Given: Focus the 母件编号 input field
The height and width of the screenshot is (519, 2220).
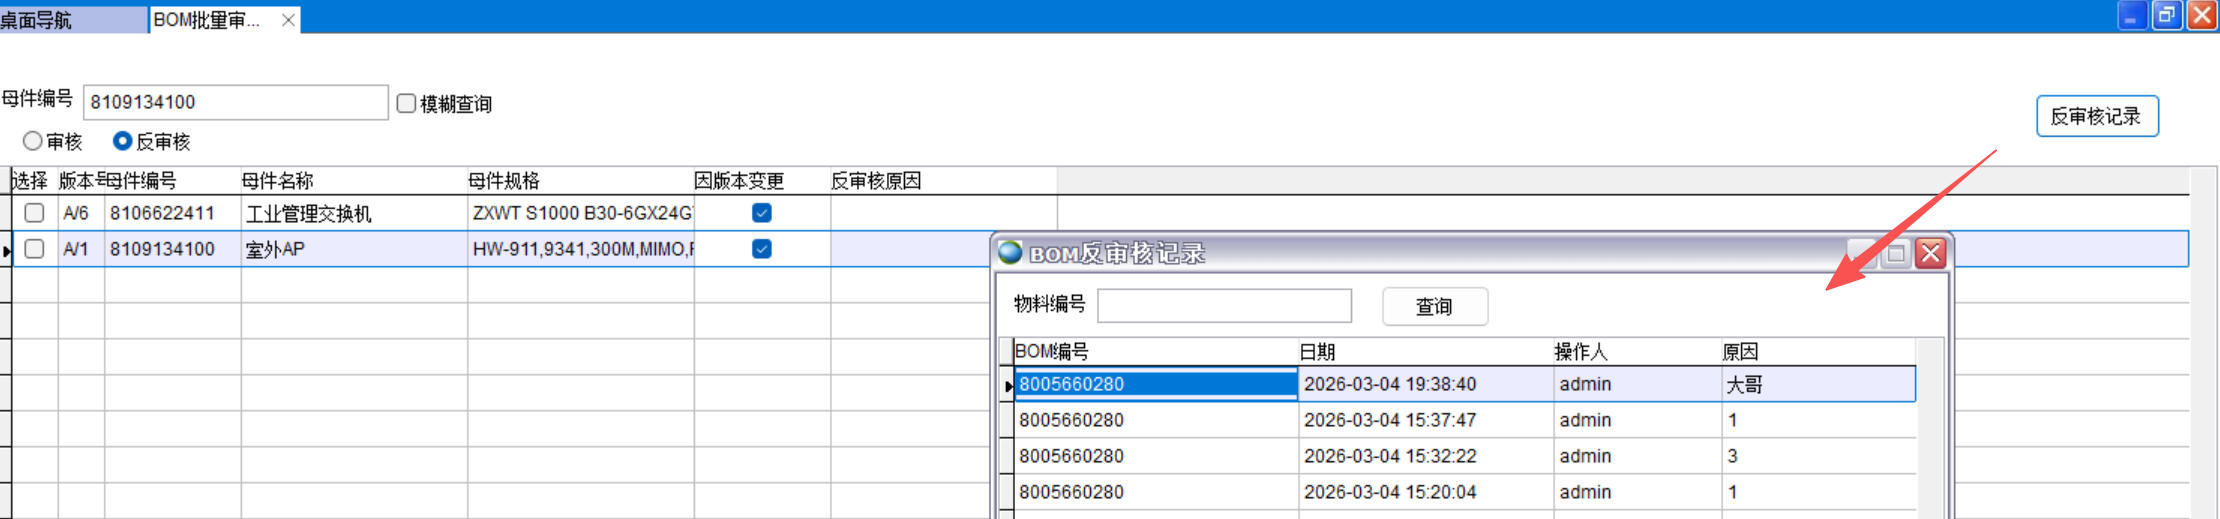Looking at the screenshot, I should [x=235, y=102].
